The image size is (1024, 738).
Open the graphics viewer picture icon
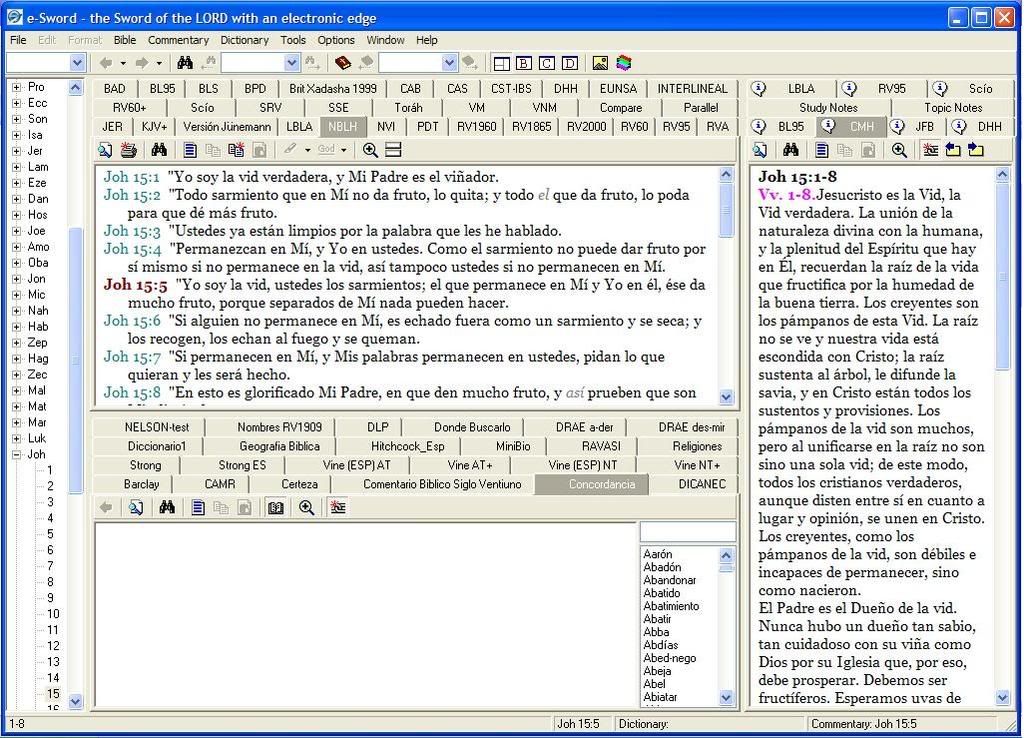600,63
